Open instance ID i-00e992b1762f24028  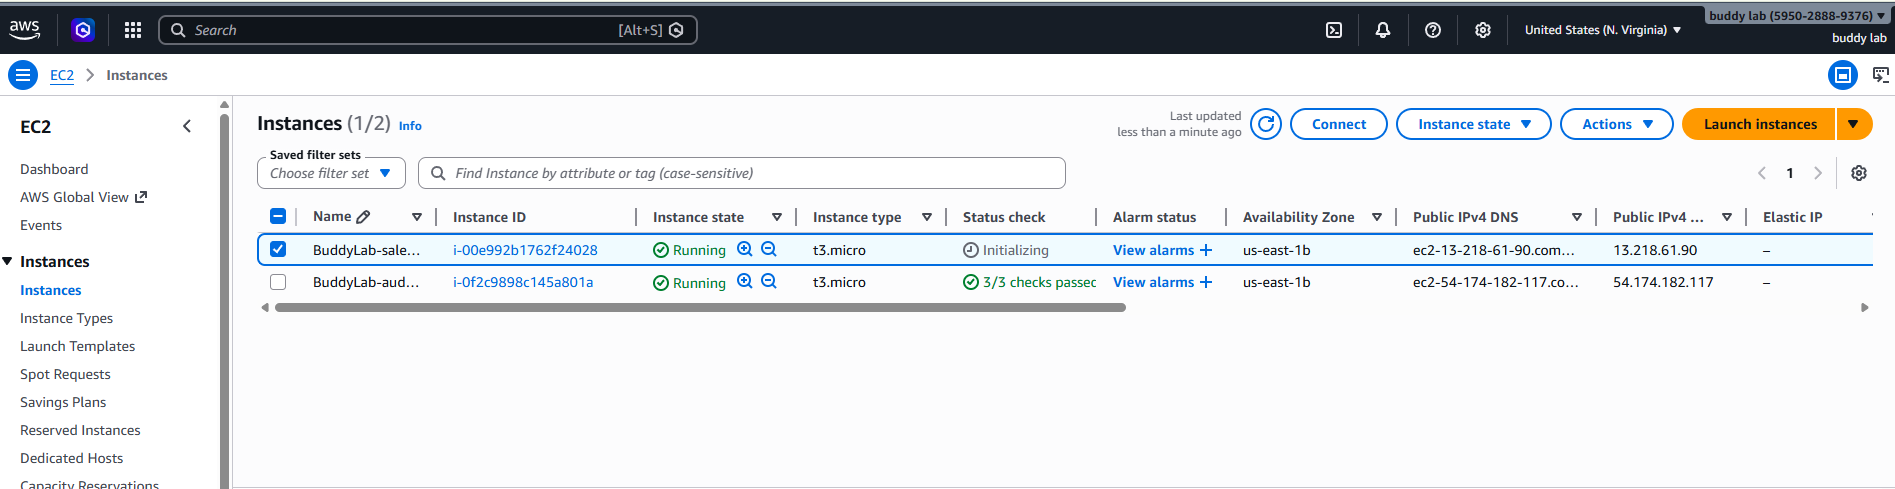click(525, 250)
